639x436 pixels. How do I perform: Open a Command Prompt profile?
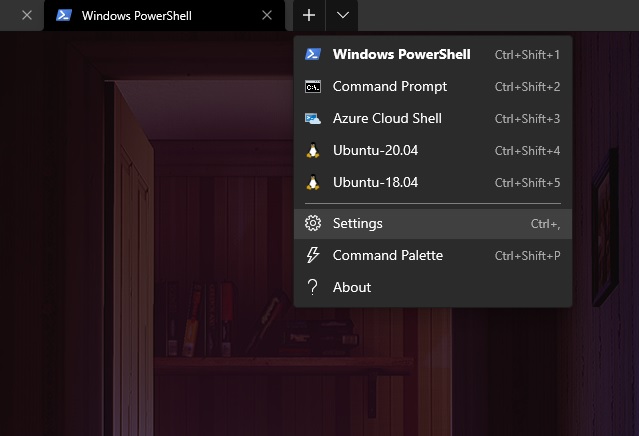[x=433, y=86]
